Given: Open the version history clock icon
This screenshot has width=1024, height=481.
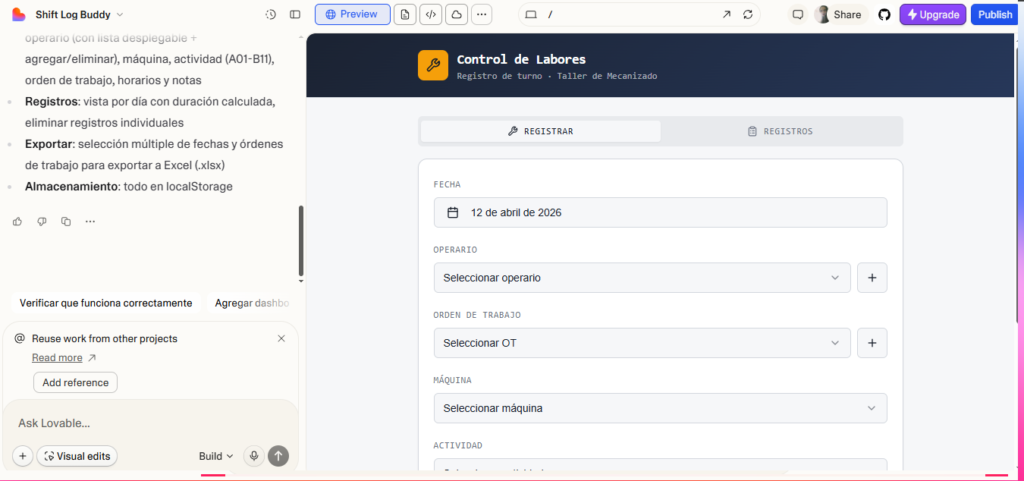Looking at the screenshot, I should [x=271, y=14].
